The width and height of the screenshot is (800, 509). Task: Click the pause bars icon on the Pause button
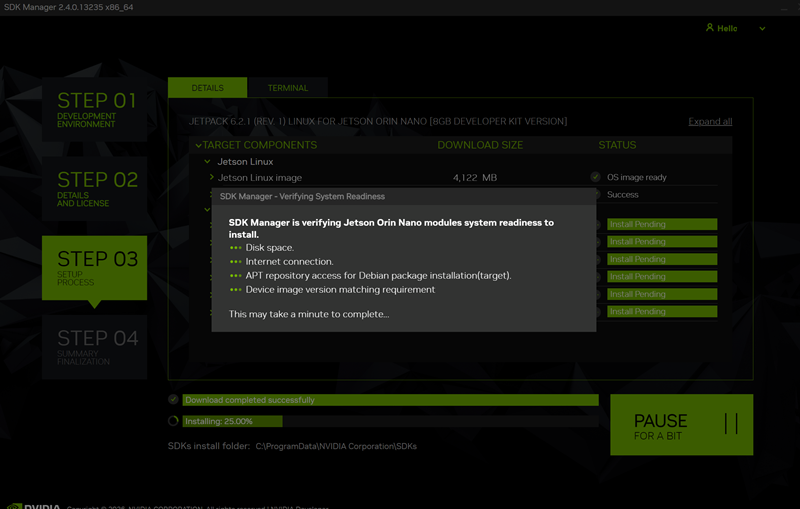click(x=731, y=424)
